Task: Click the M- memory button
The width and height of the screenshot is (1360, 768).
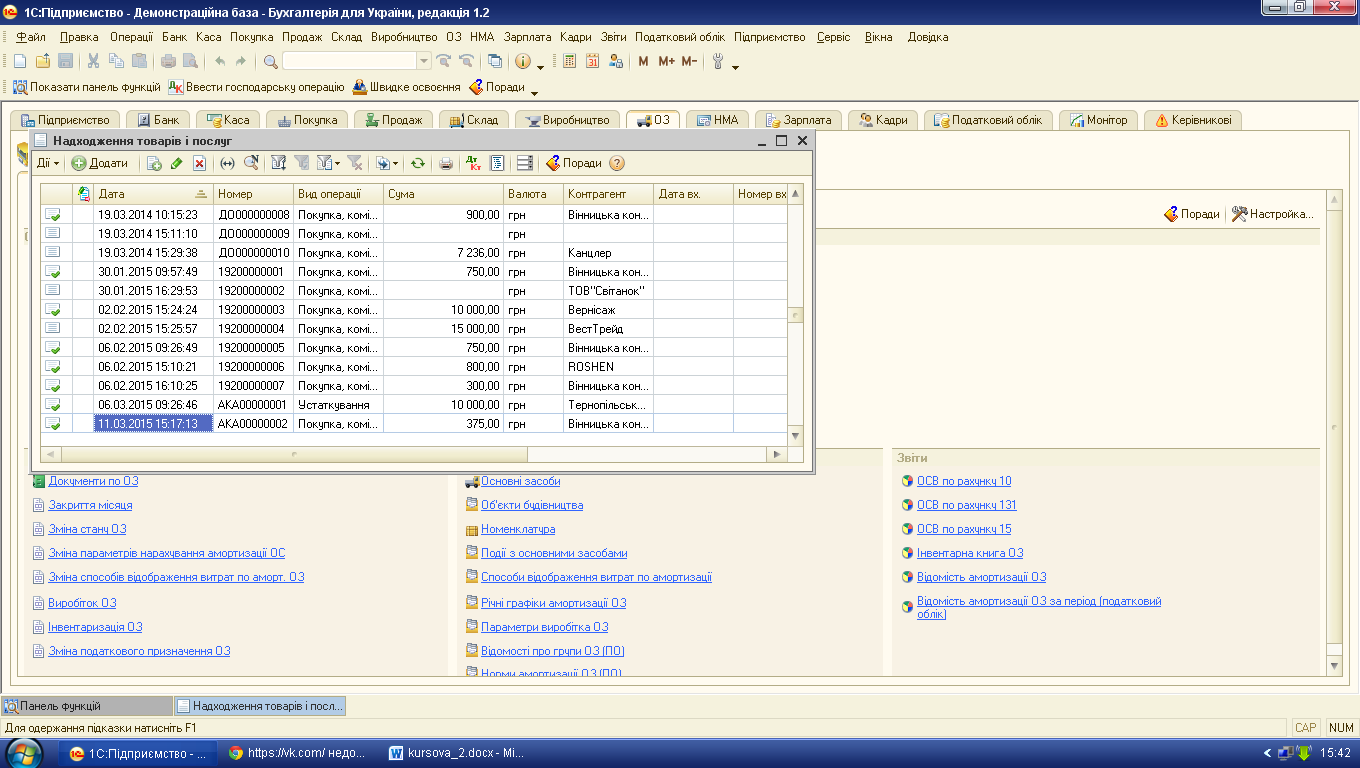Action: click(689, 61)
